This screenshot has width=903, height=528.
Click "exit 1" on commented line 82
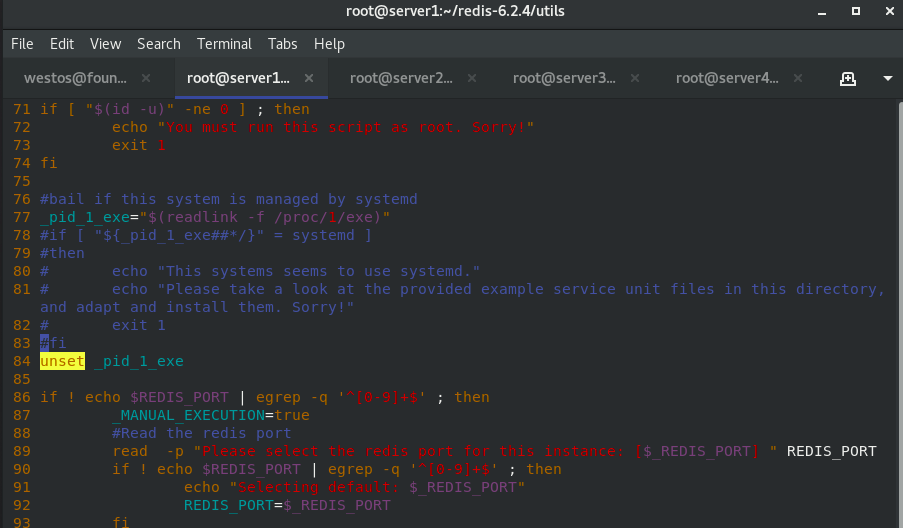[x=139, y=325]
